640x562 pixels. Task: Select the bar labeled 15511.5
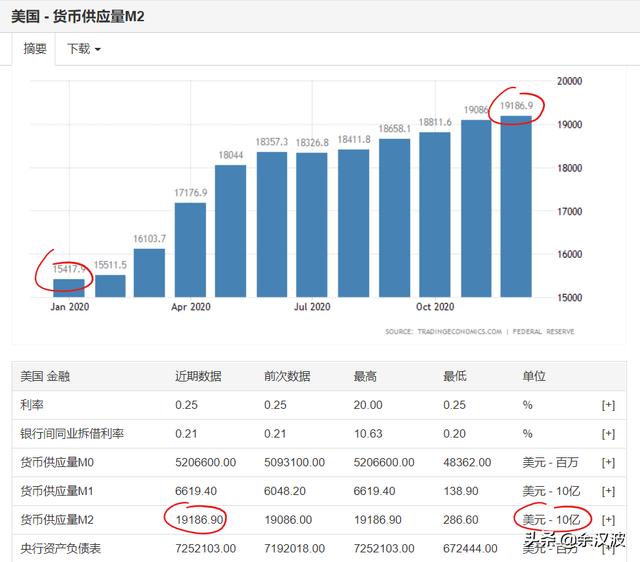click(110, 286)
